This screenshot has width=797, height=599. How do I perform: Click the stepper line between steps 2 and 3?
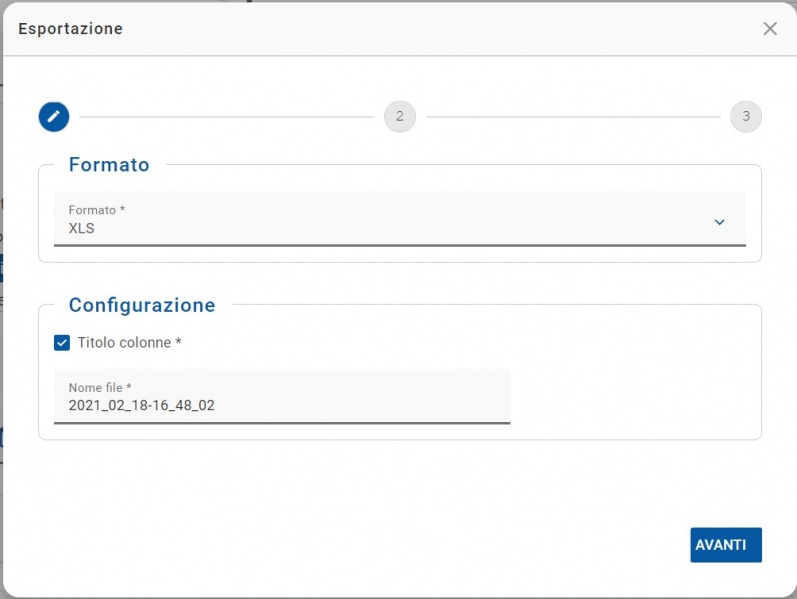(x=573, y=117)
